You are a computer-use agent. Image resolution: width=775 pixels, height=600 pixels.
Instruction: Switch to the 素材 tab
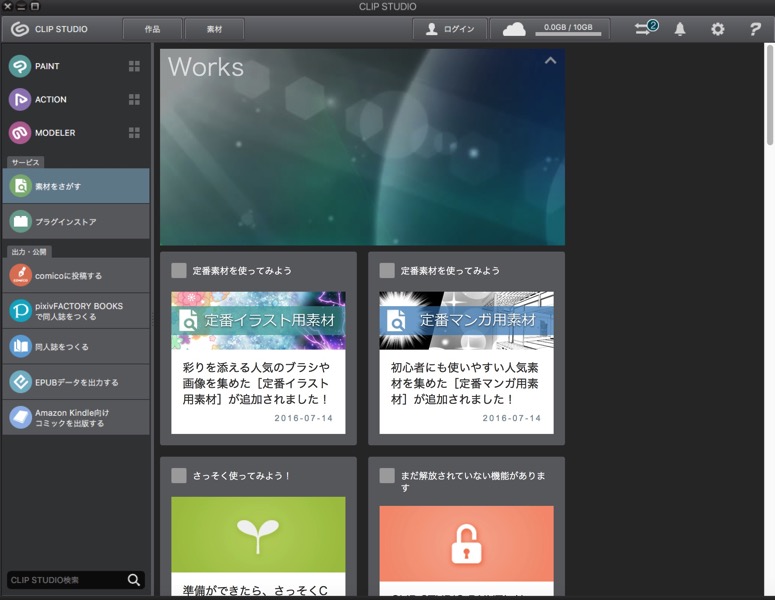(214, 29)
